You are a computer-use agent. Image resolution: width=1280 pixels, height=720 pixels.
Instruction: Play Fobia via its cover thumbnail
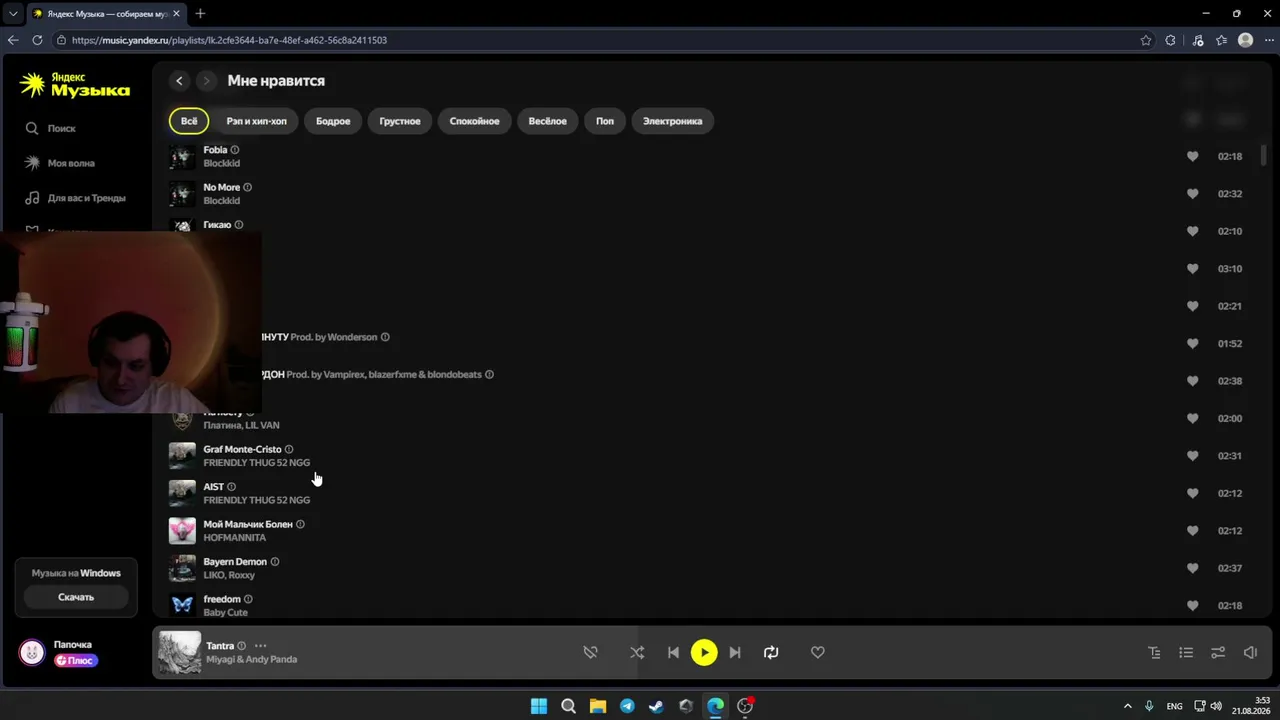pyautogui.click(x=182, y=156)
